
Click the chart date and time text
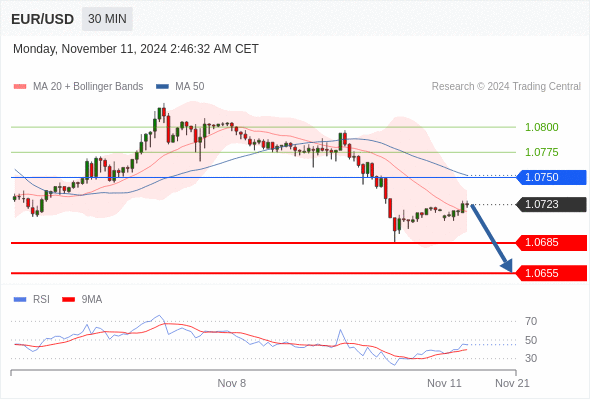point(136,49)
